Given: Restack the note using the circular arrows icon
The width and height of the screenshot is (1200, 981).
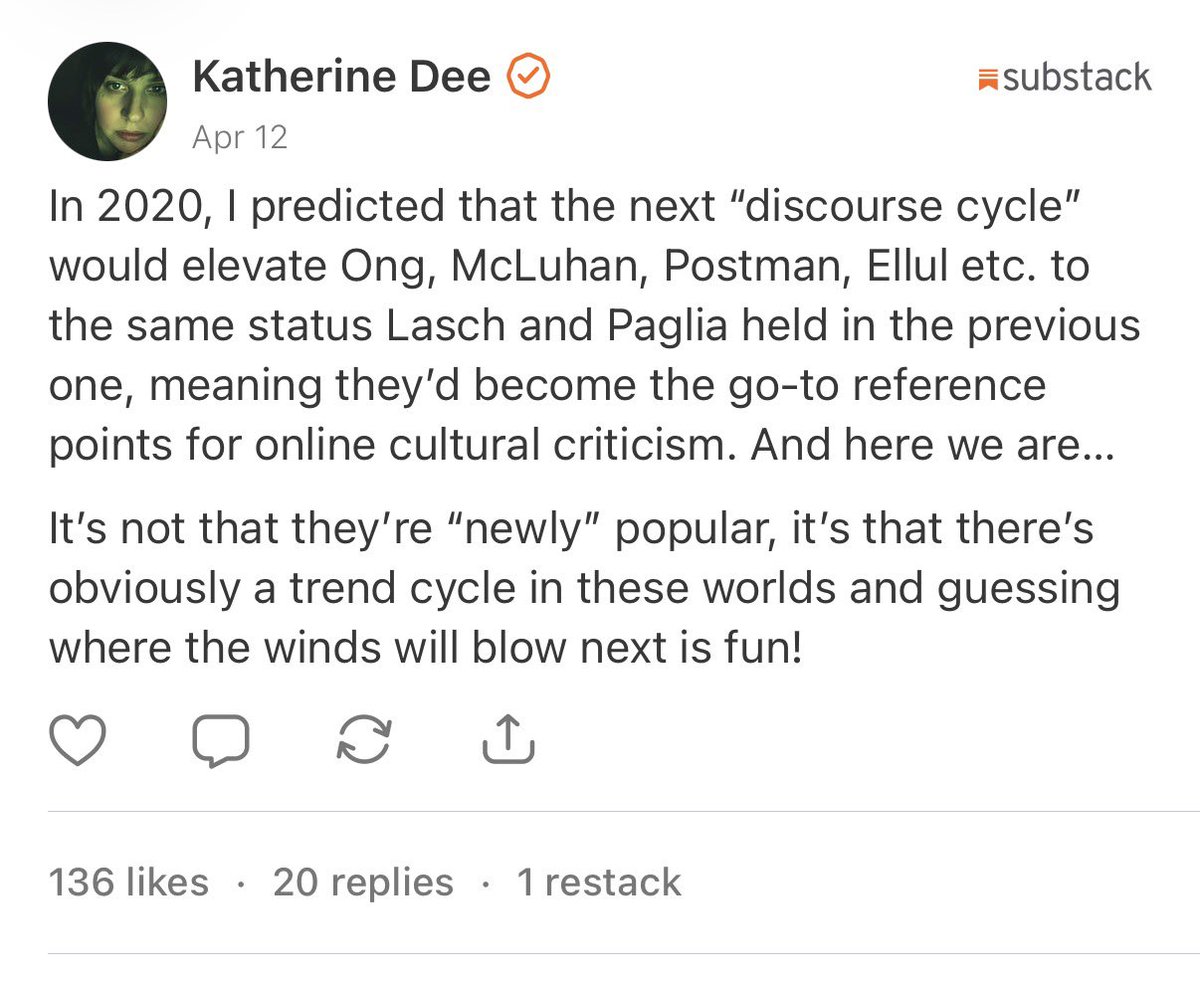Looking at the screenshot, I should (x=365, y=741).
